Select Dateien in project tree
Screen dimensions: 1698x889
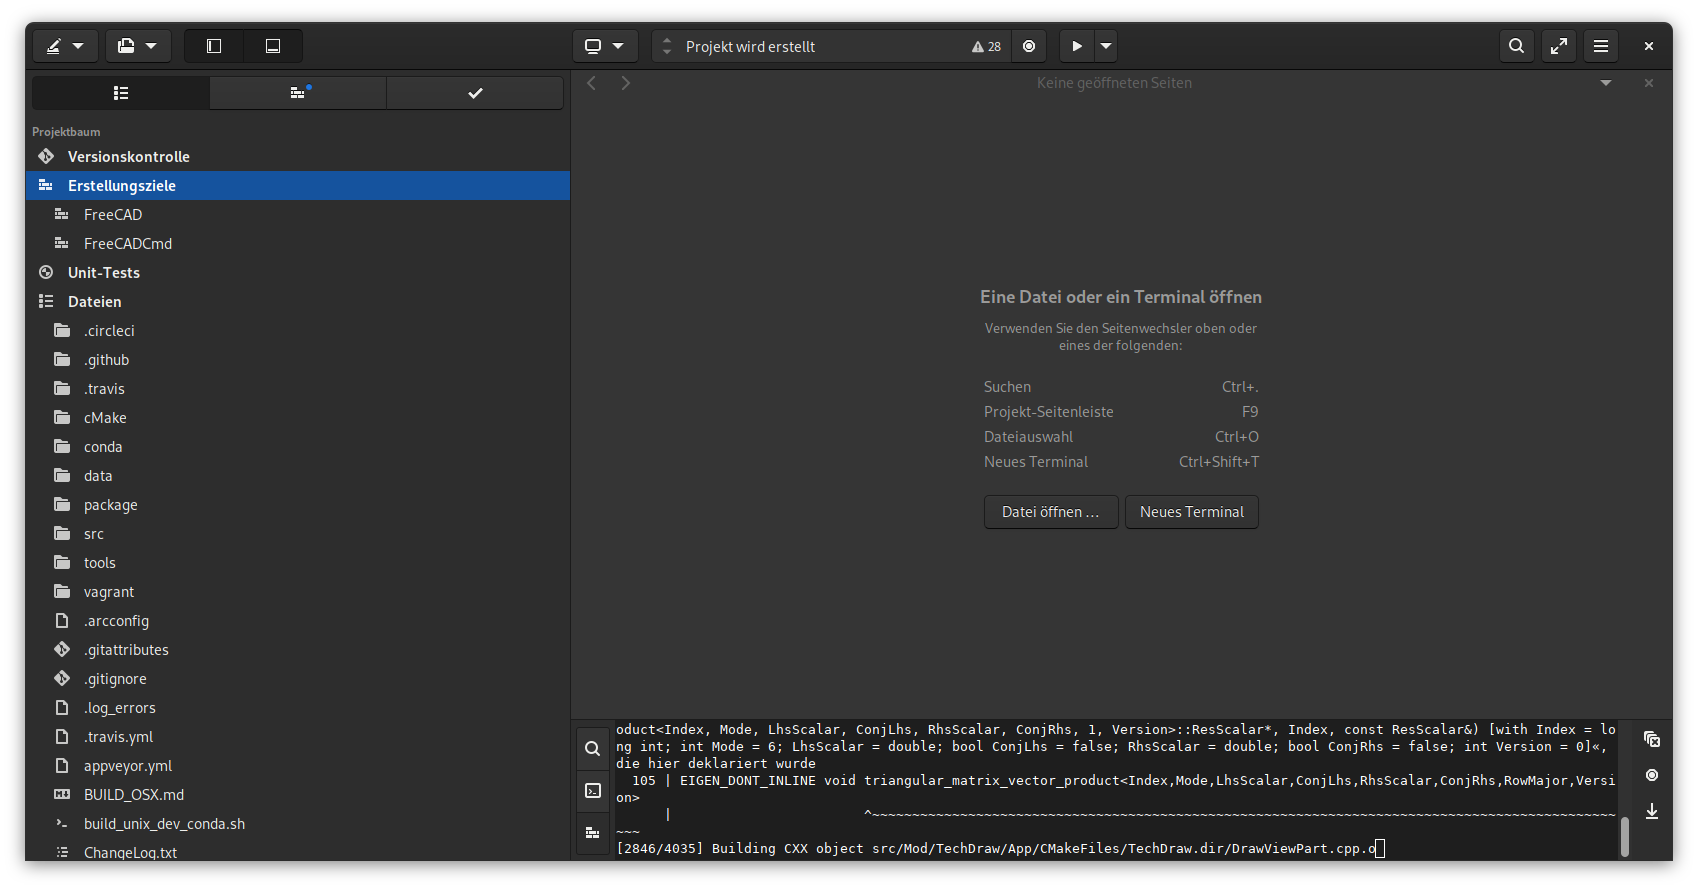[298, 302]
